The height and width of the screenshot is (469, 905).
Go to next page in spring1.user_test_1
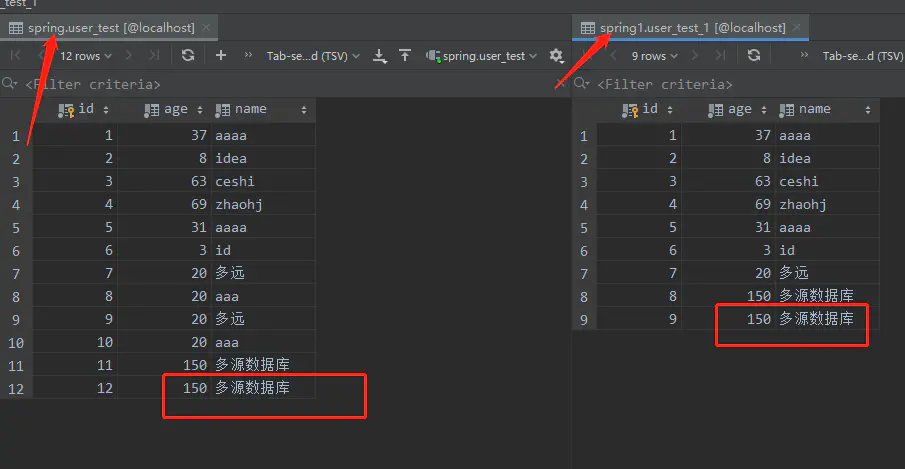(695, 55)
